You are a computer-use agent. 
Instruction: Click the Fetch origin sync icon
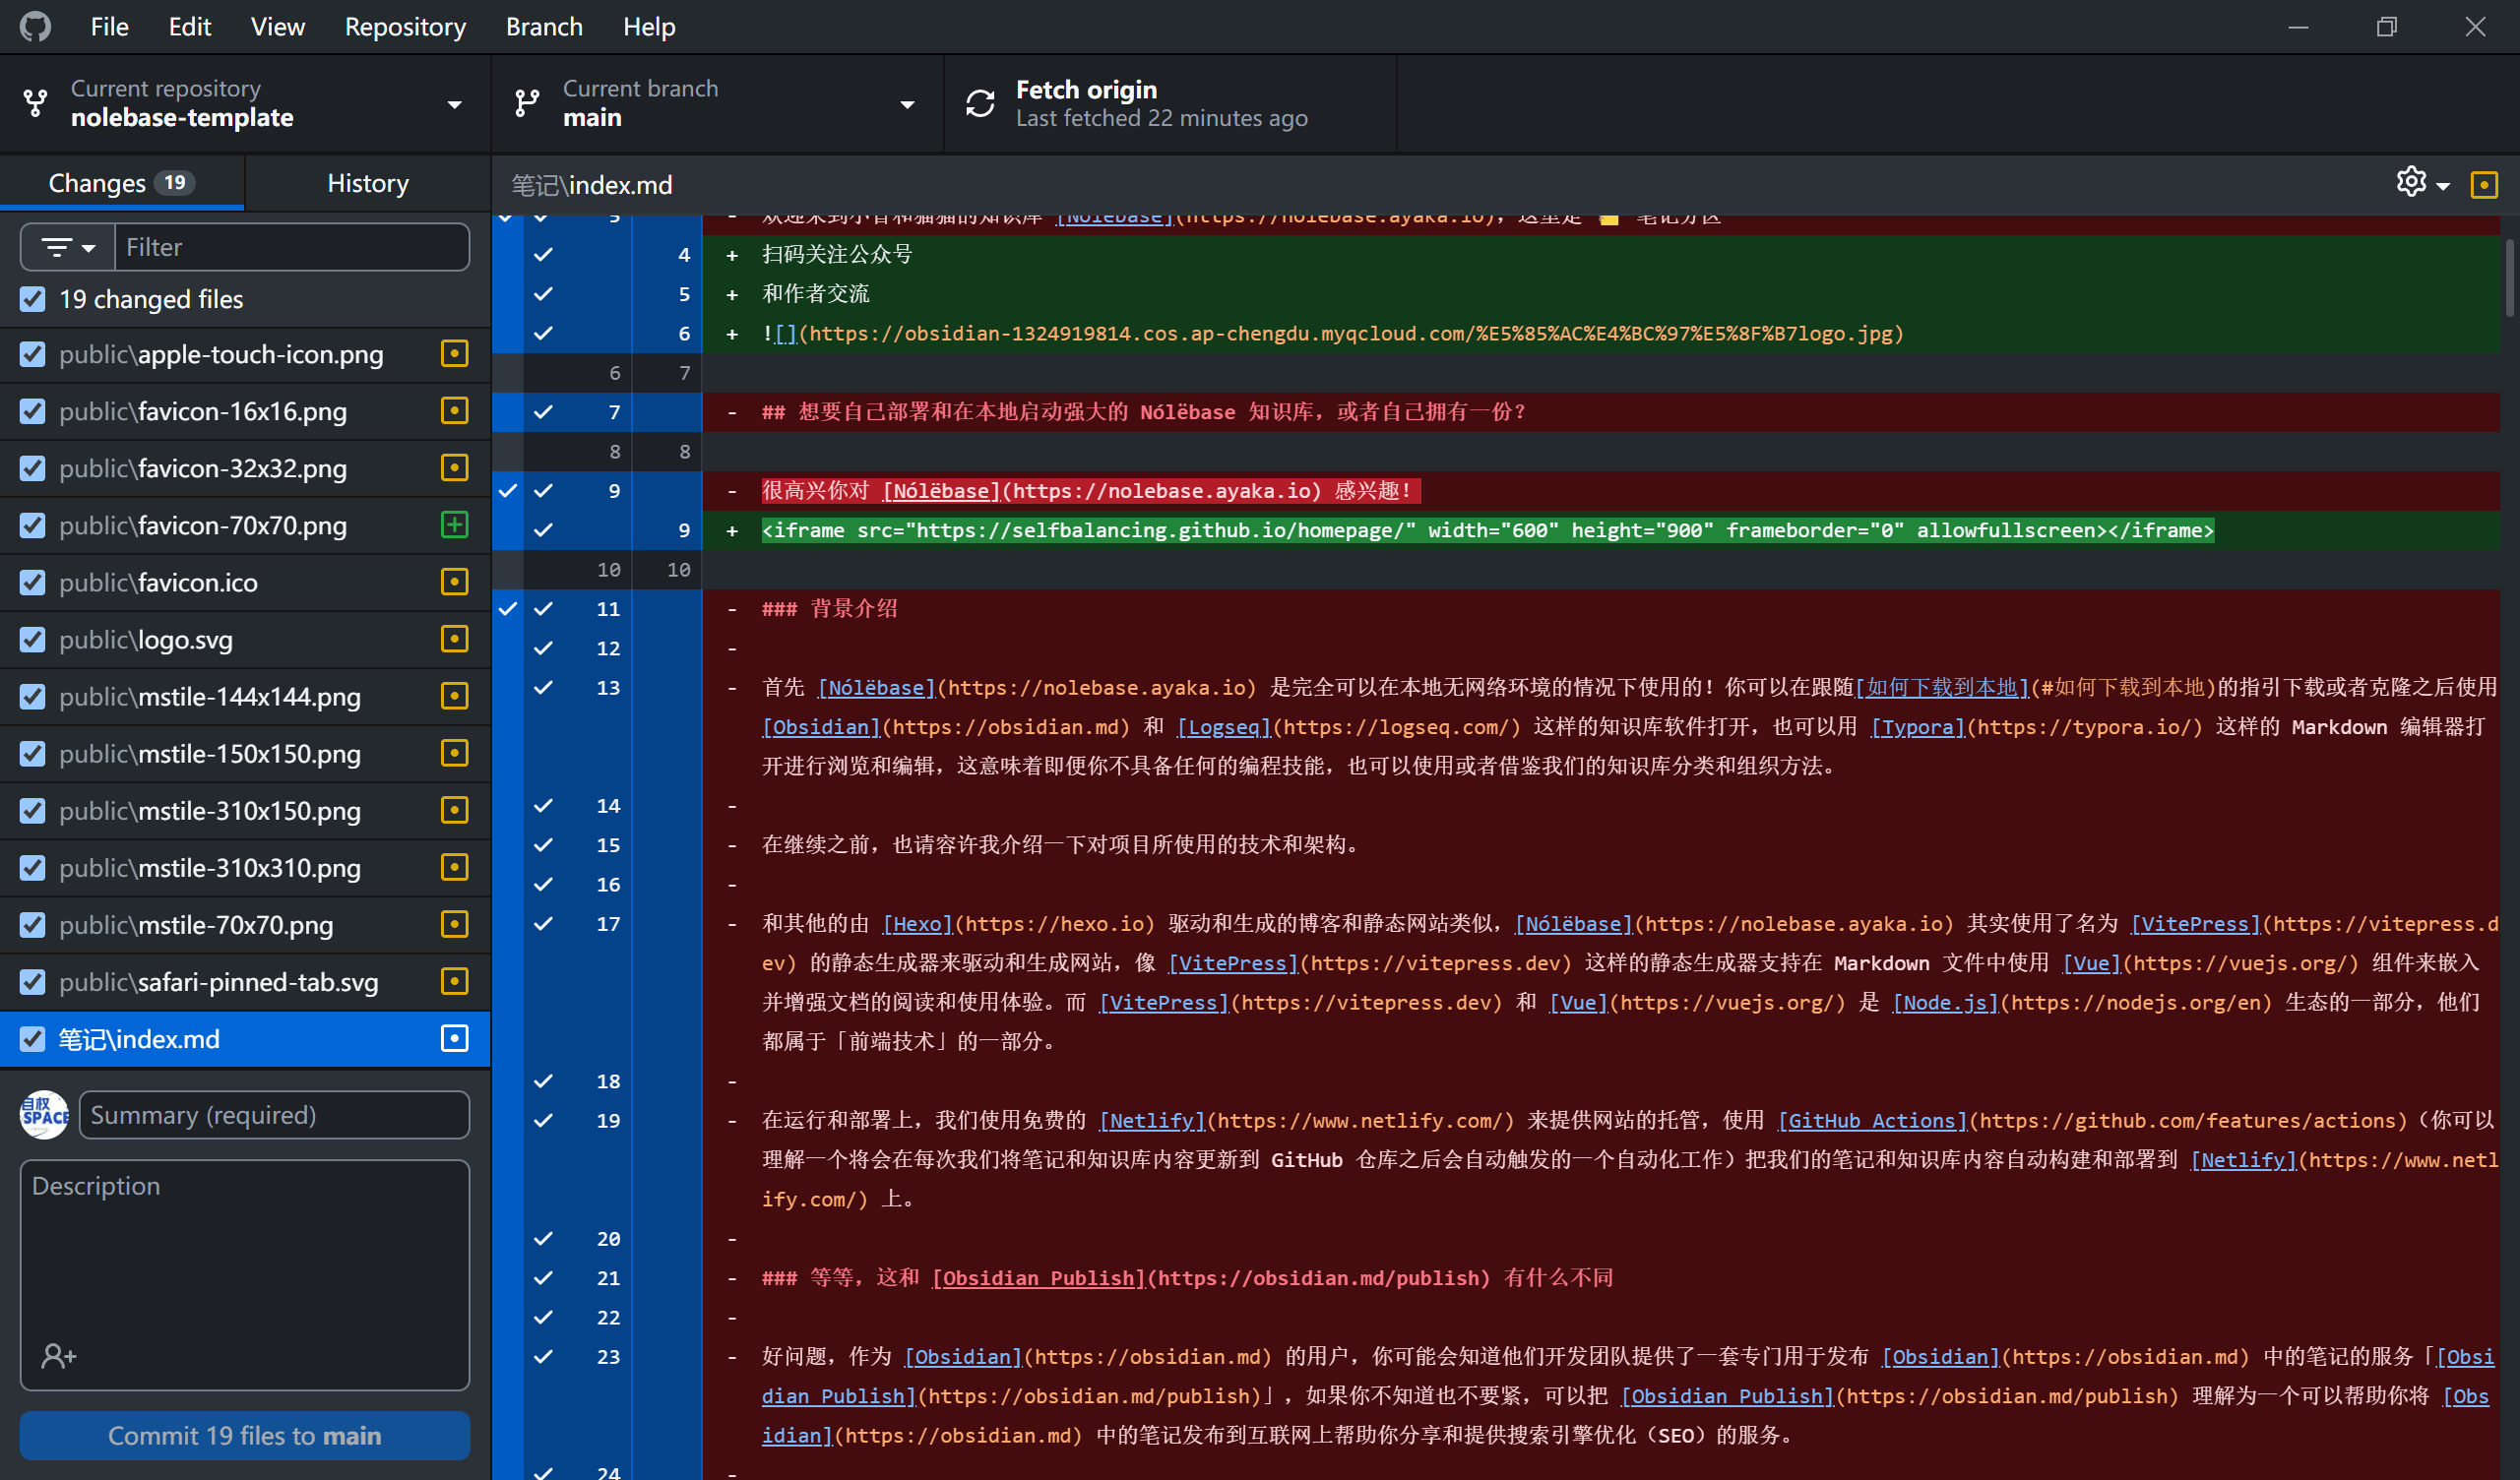click(980, 103)
